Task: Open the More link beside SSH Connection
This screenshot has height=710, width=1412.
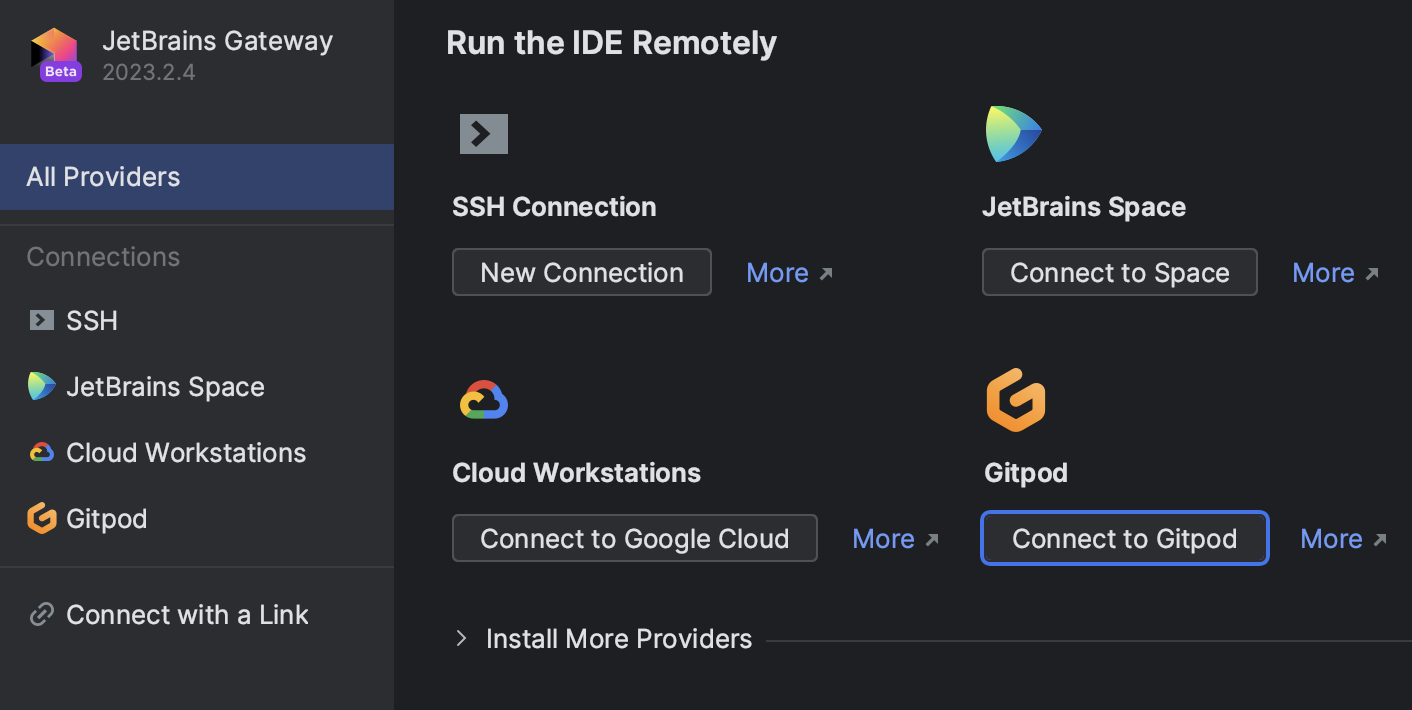Action: pyautogui.click(x=778, y=272)
